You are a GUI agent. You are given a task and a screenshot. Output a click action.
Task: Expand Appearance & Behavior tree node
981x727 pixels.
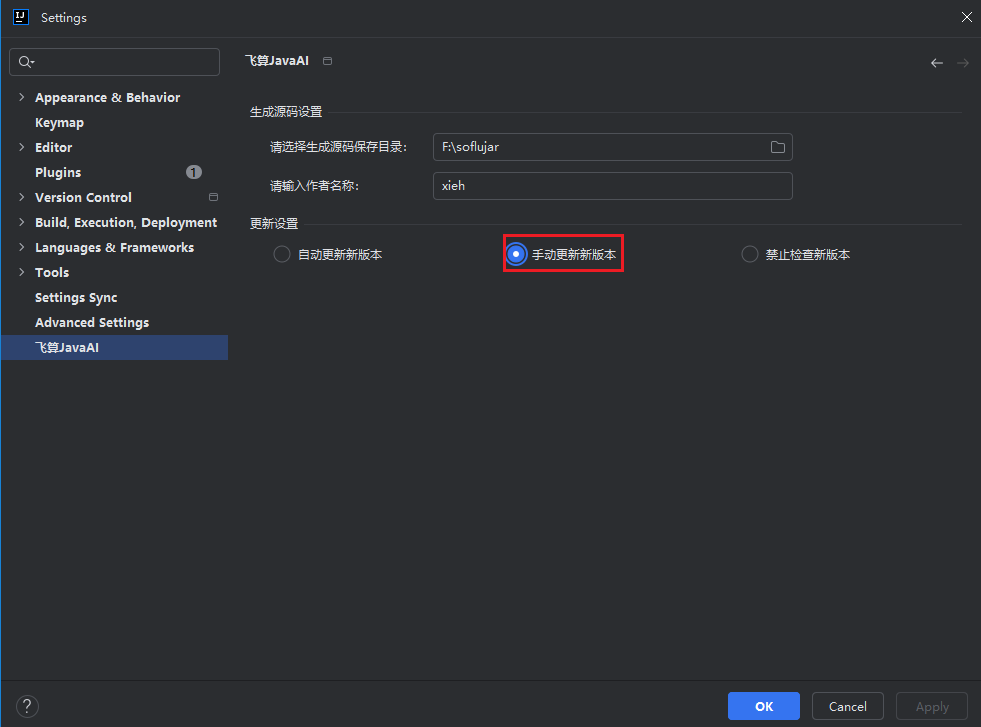coord(22,97)
